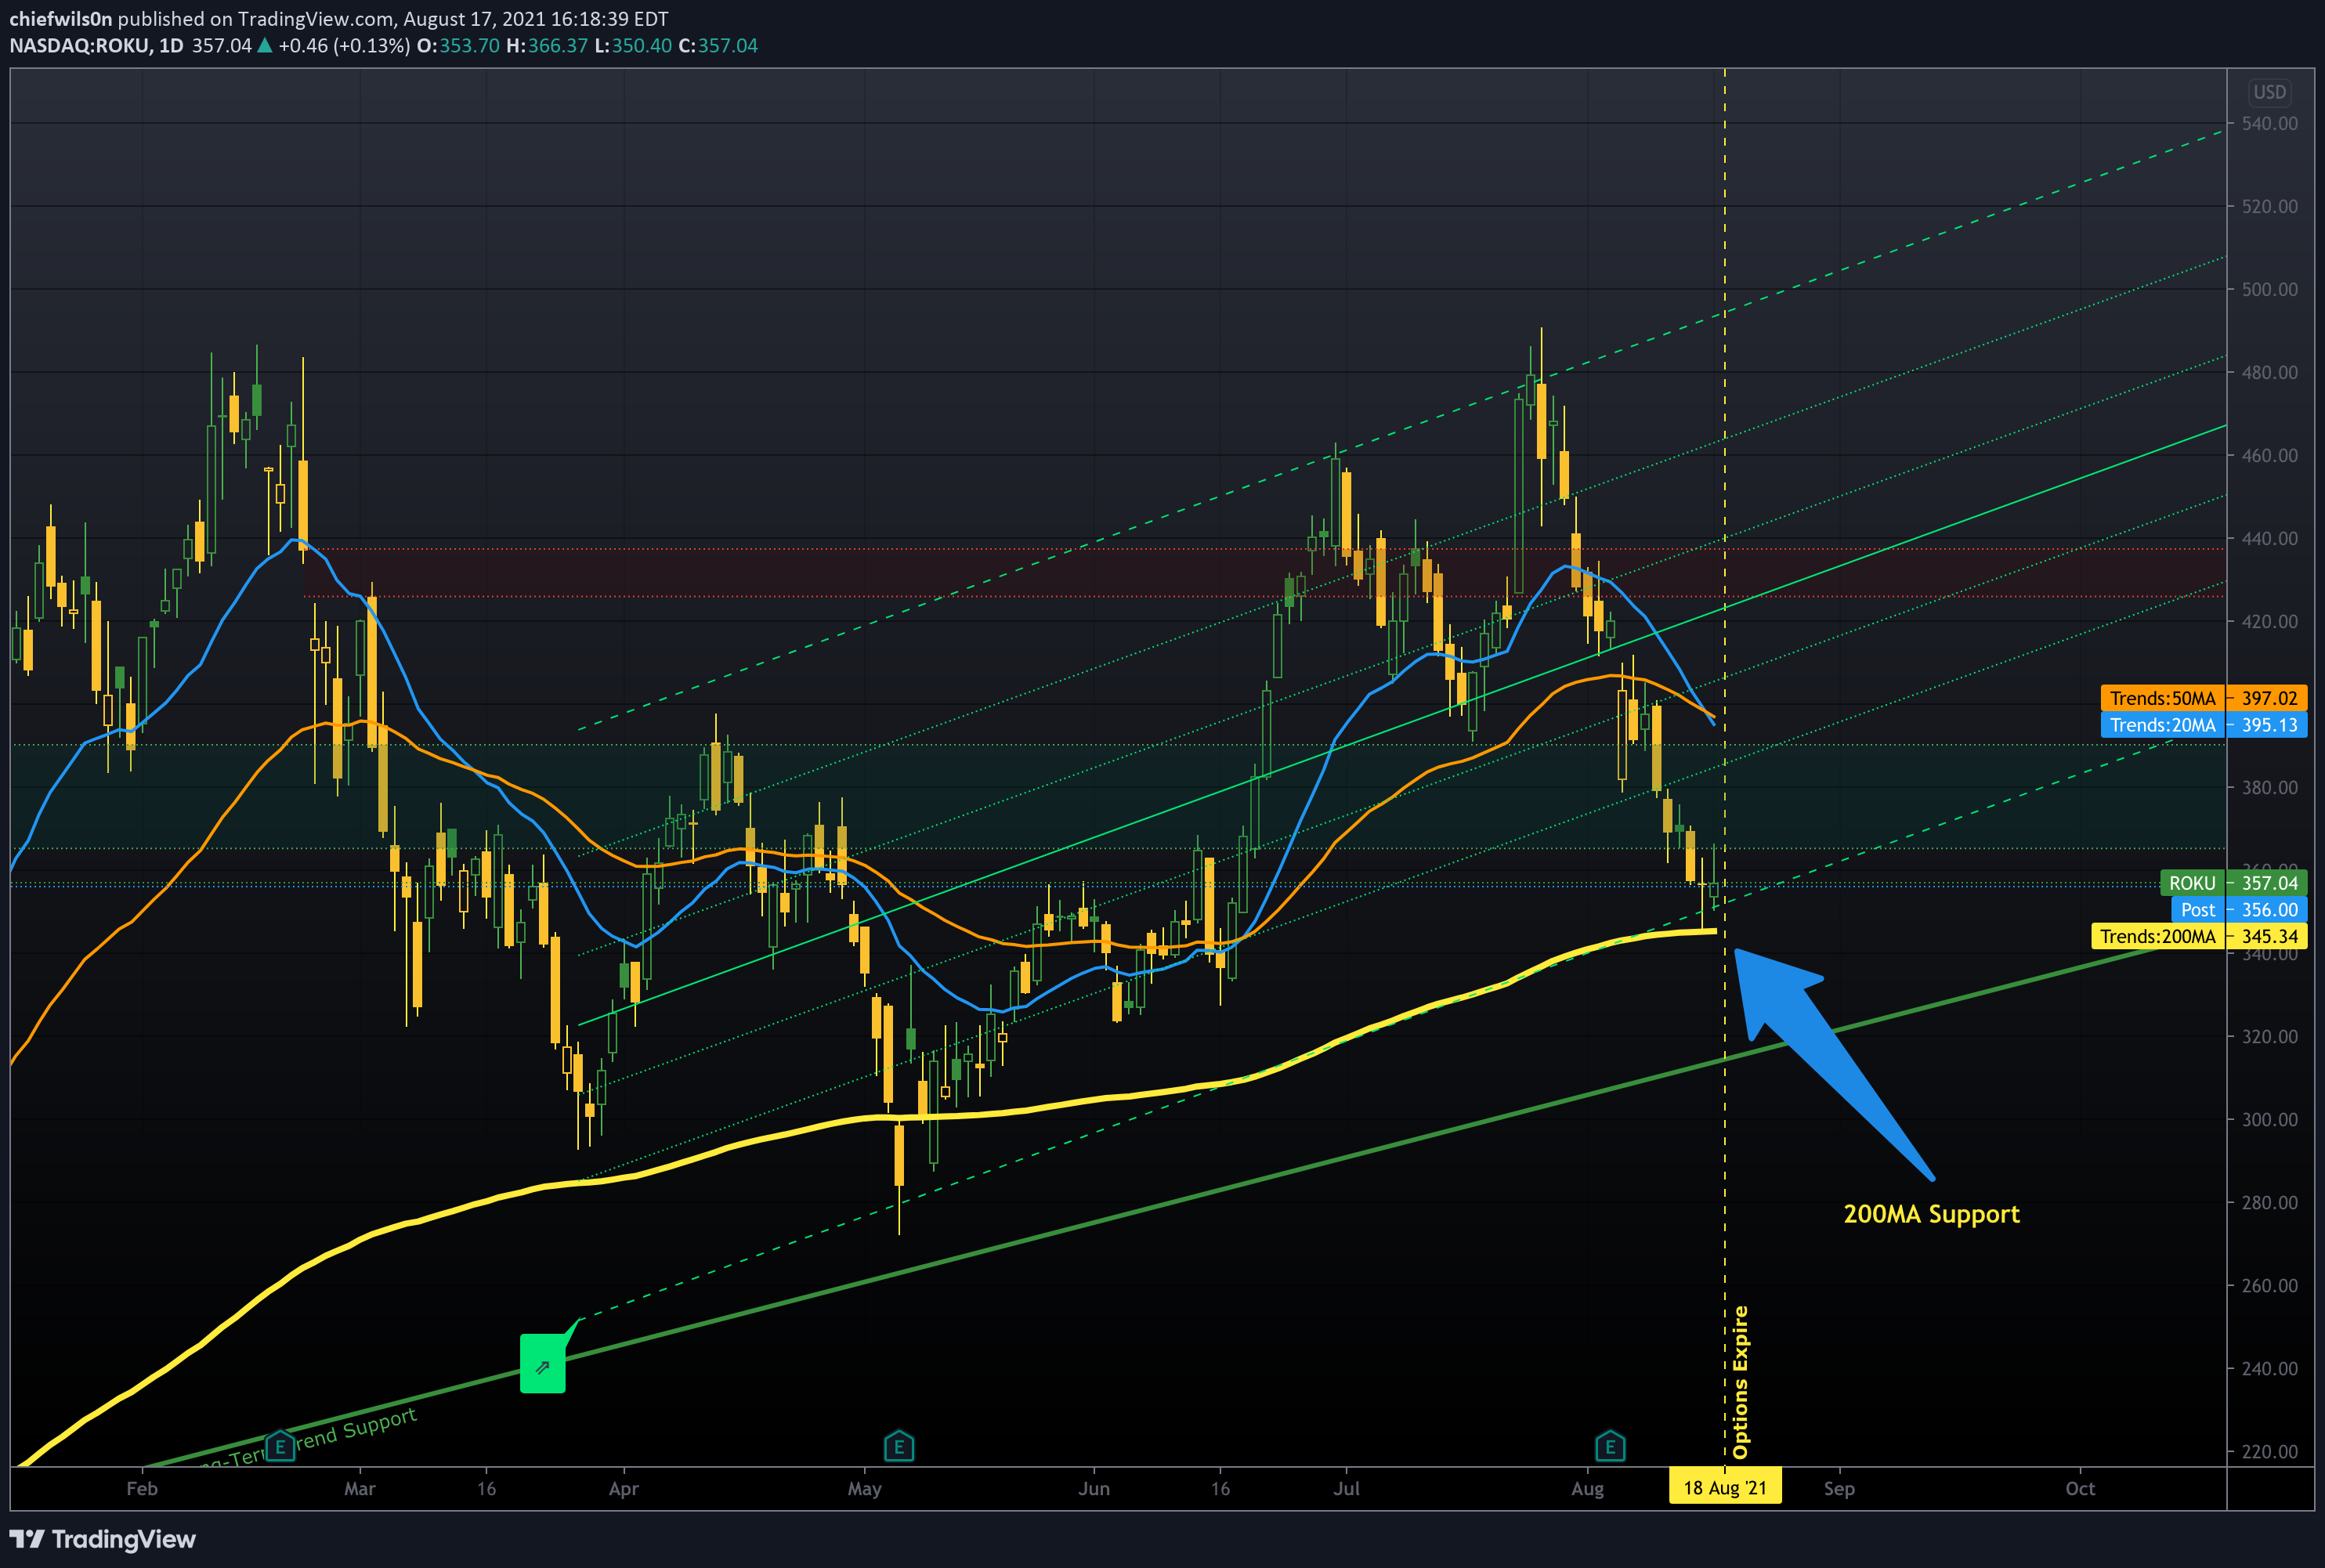Click the earnings E icon near February
2325x1568 pixels.
click(x=280, y=1446)
